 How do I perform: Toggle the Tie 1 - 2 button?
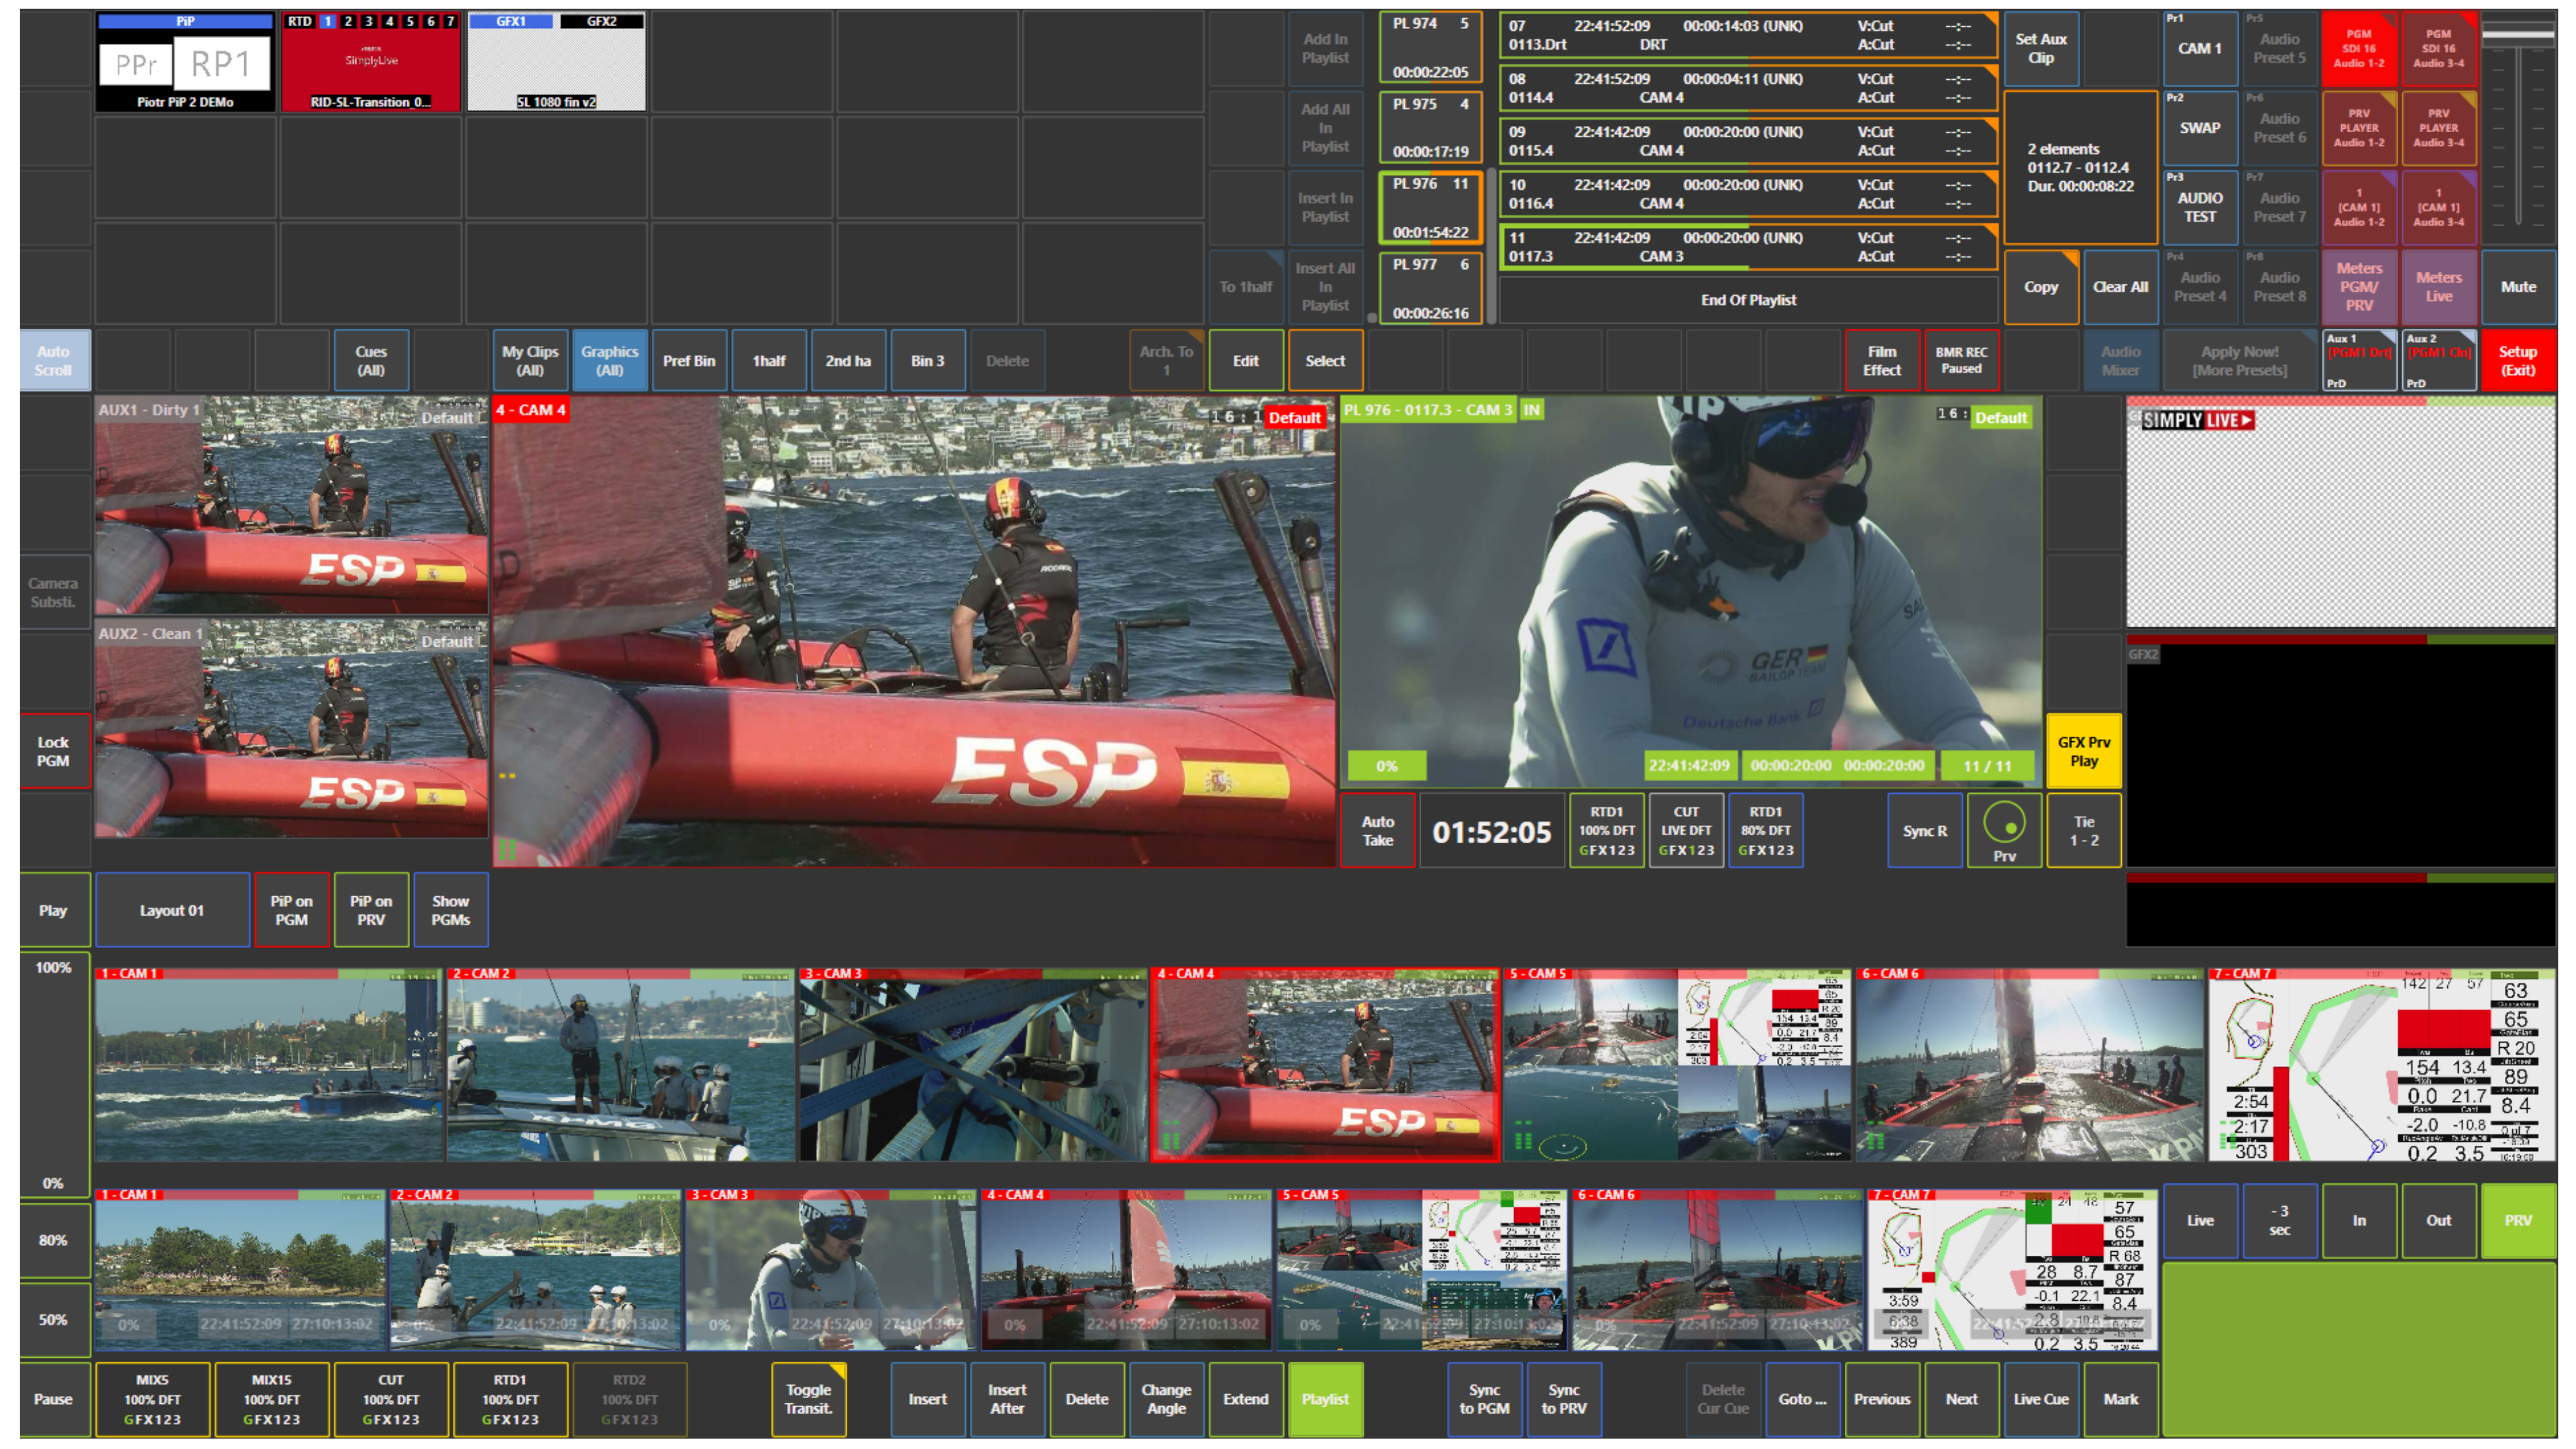click(x=2084, y=830)
